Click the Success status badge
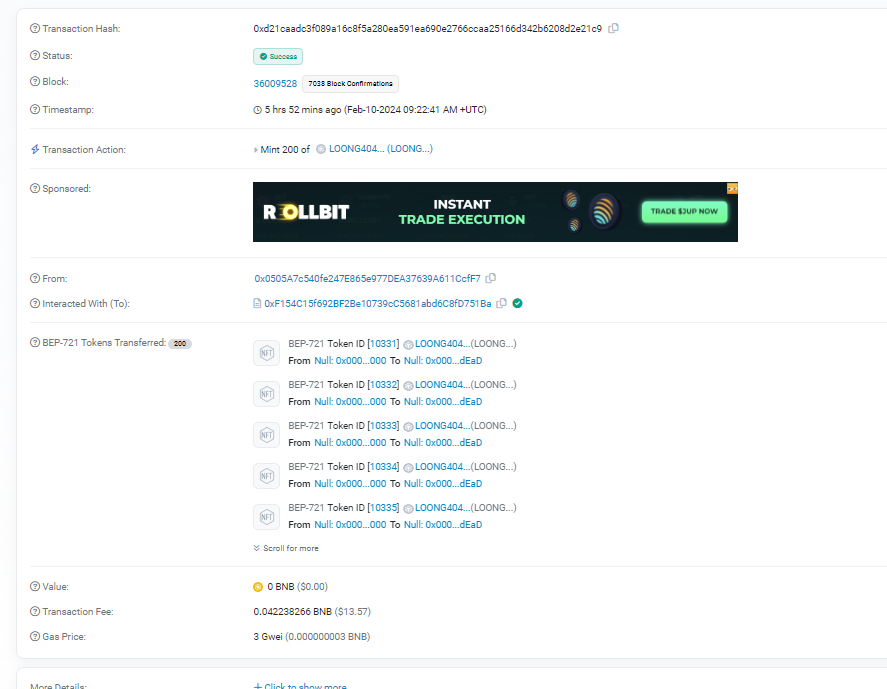887x689 pixels. (278, 57)
